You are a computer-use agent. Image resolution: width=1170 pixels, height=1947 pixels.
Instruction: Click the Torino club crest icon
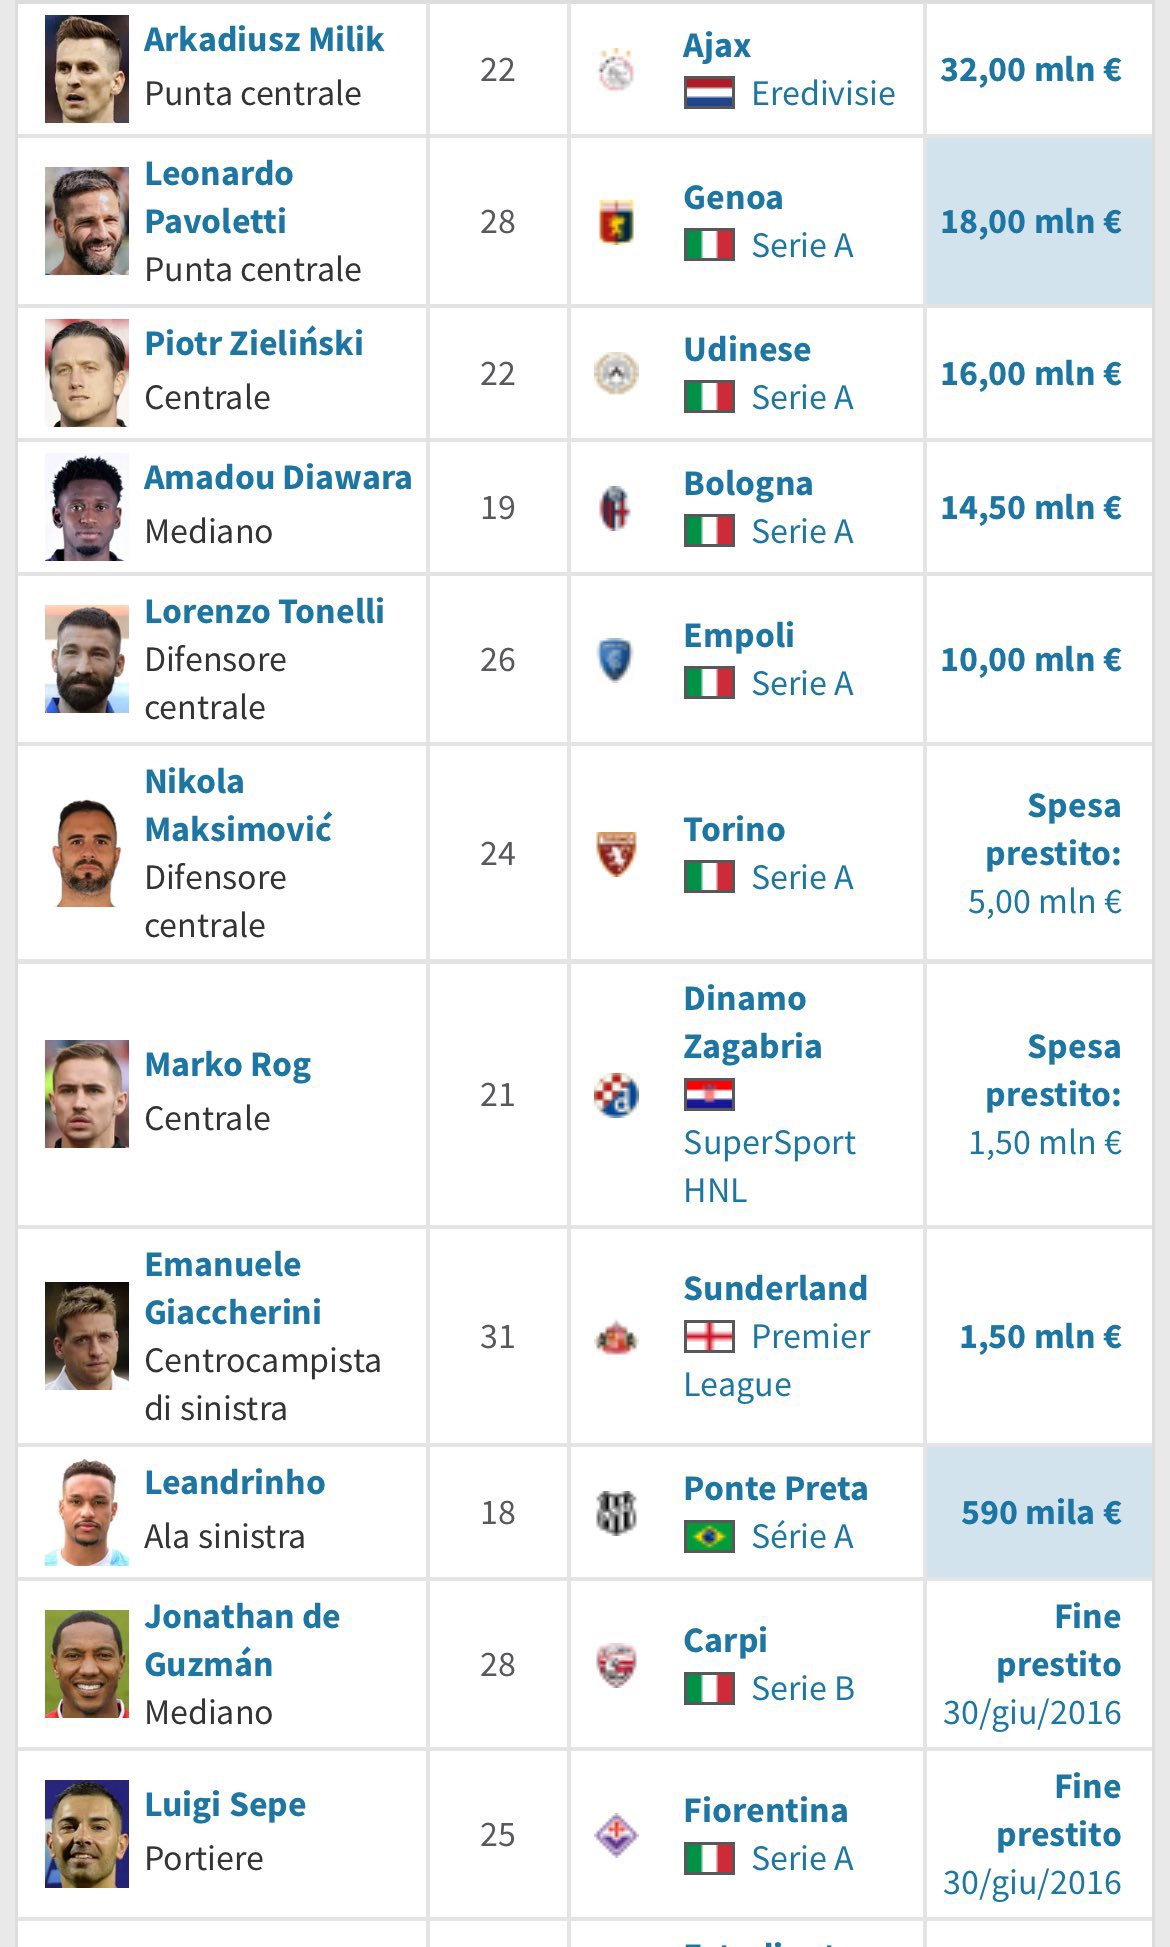click(616, 854)
